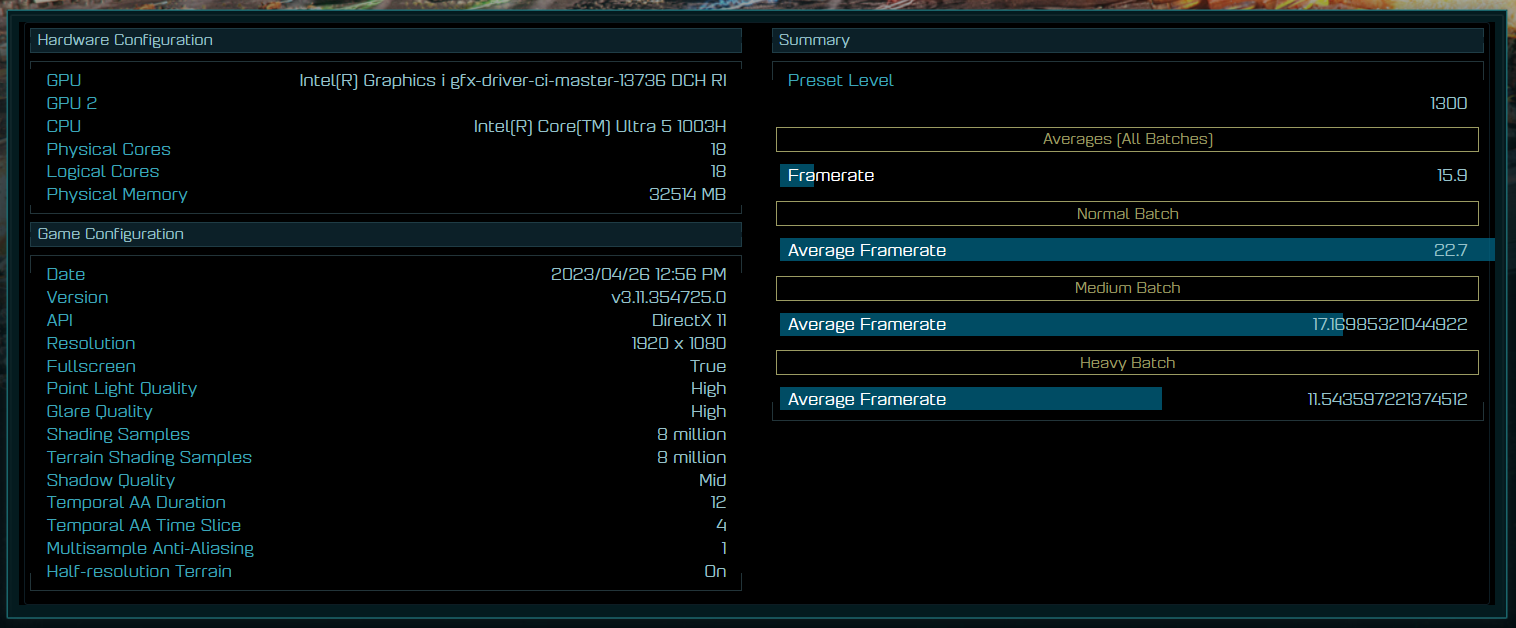Viewport: 1516px width, 628px height.
Task: Click the Medium Batch Average Framerate bar
Action: tap(1060, 324)
